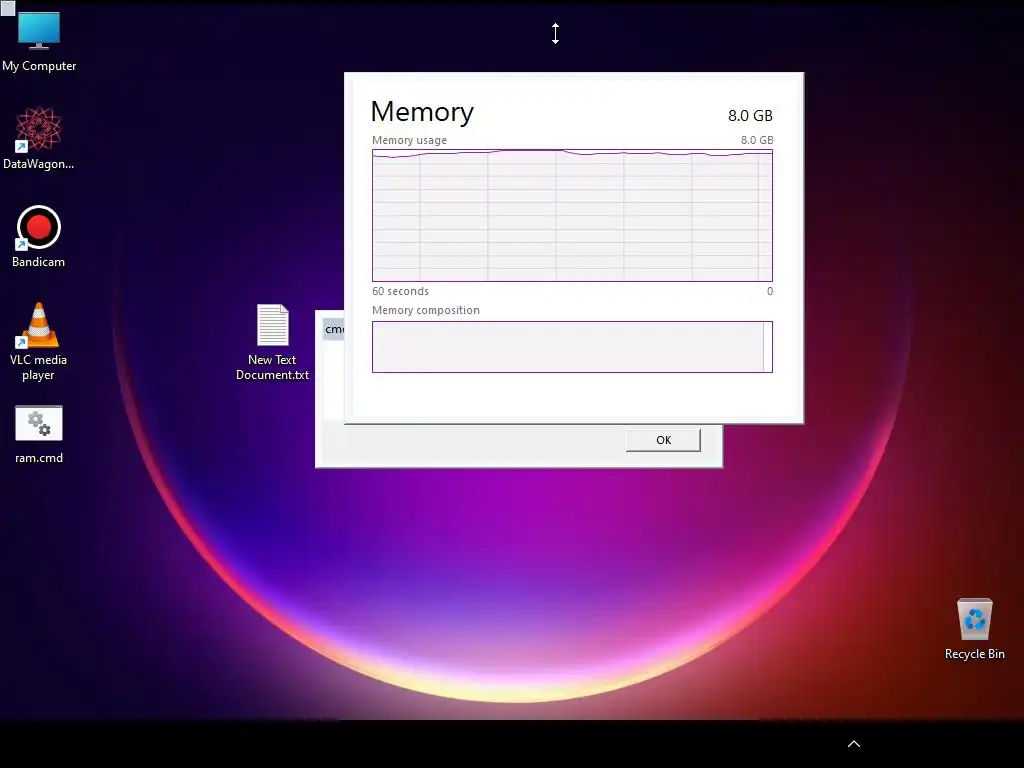This screenshot has width=1024, height=768.
Task: Click the Memory usage label
Action: click(x=409, y=140)
